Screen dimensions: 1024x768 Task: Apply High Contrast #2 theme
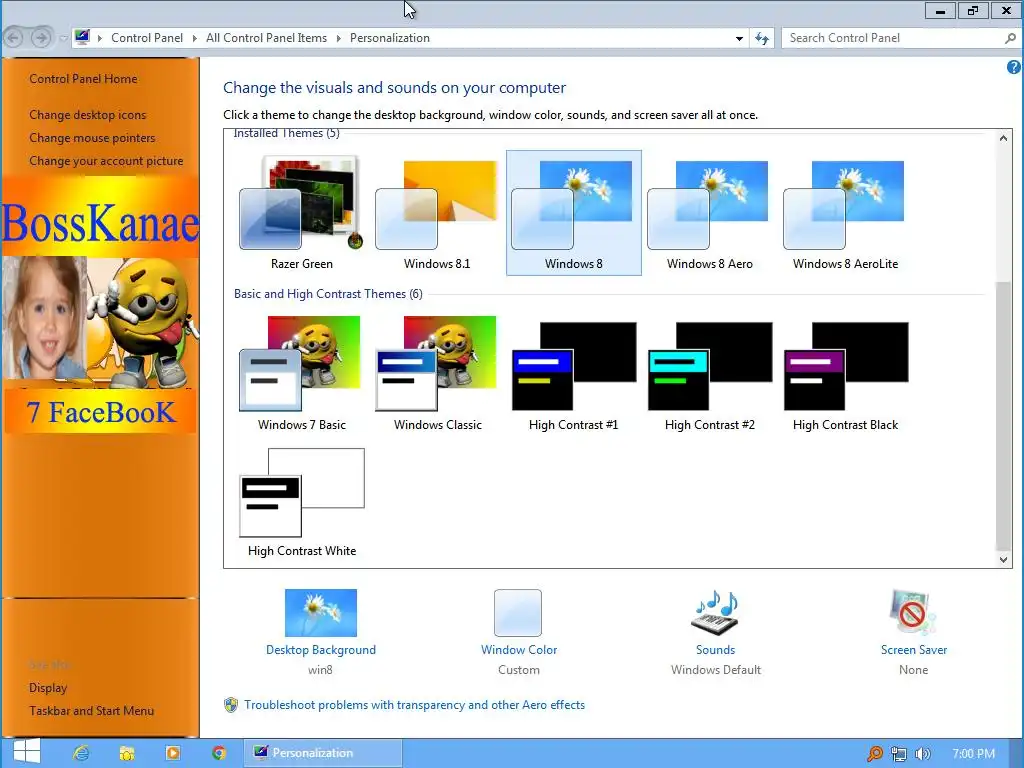click(709, 374)
